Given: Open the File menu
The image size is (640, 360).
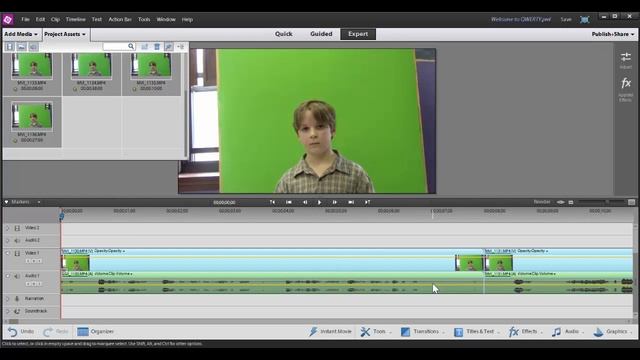Looking at the screenshot, I should pos(25,19).
